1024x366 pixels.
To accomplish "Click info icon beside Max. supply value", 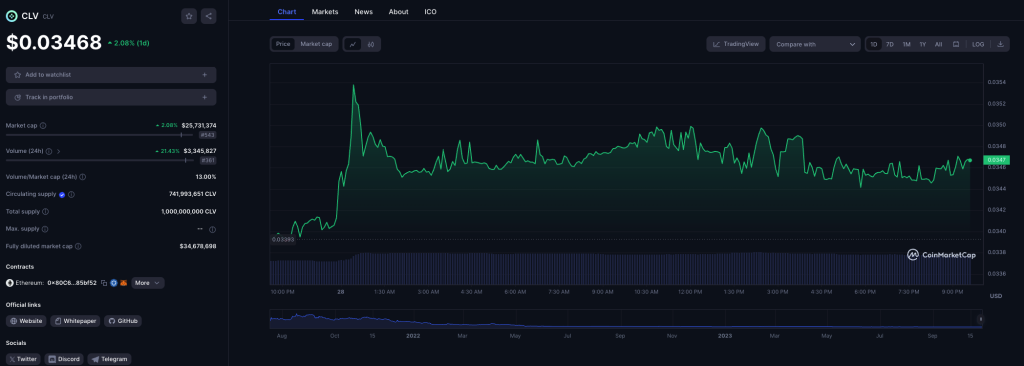I will tap(212, 229).
